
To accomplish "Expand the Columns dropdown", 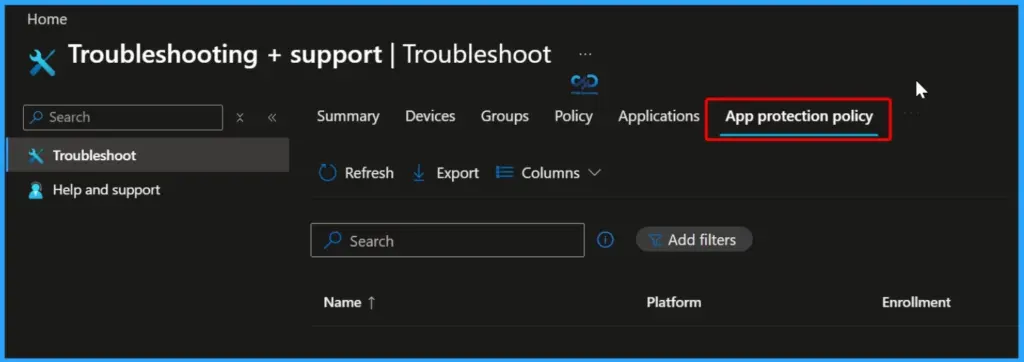I will [x=548, y=173].
